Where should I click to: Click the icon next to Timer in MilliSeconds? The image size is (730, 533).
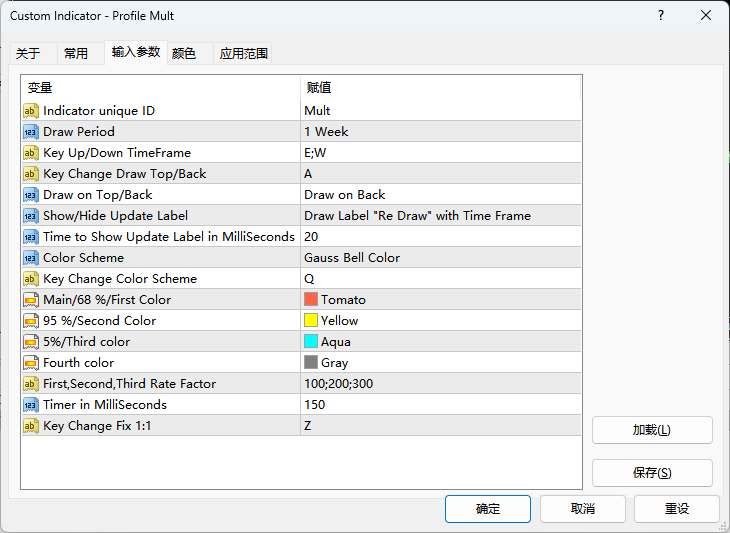31,405
